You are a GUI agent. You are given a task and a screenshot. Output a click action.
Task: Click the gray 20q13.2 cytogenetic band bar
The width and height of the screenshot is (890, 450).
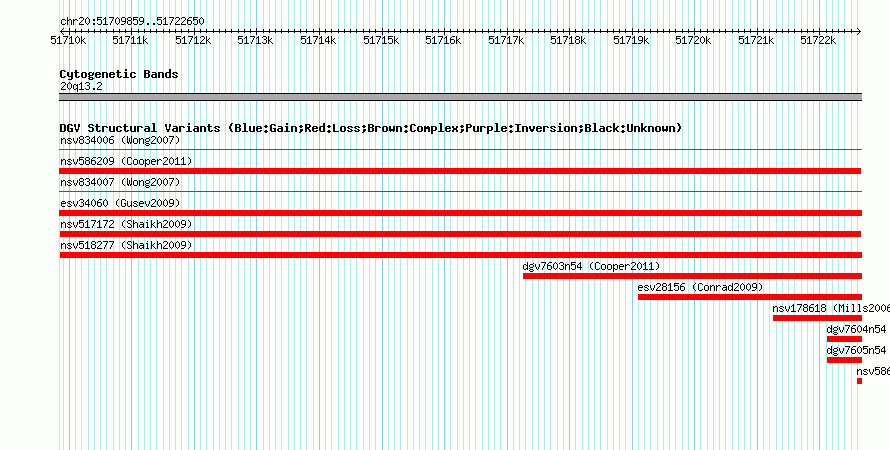click(x=460, y=97)
